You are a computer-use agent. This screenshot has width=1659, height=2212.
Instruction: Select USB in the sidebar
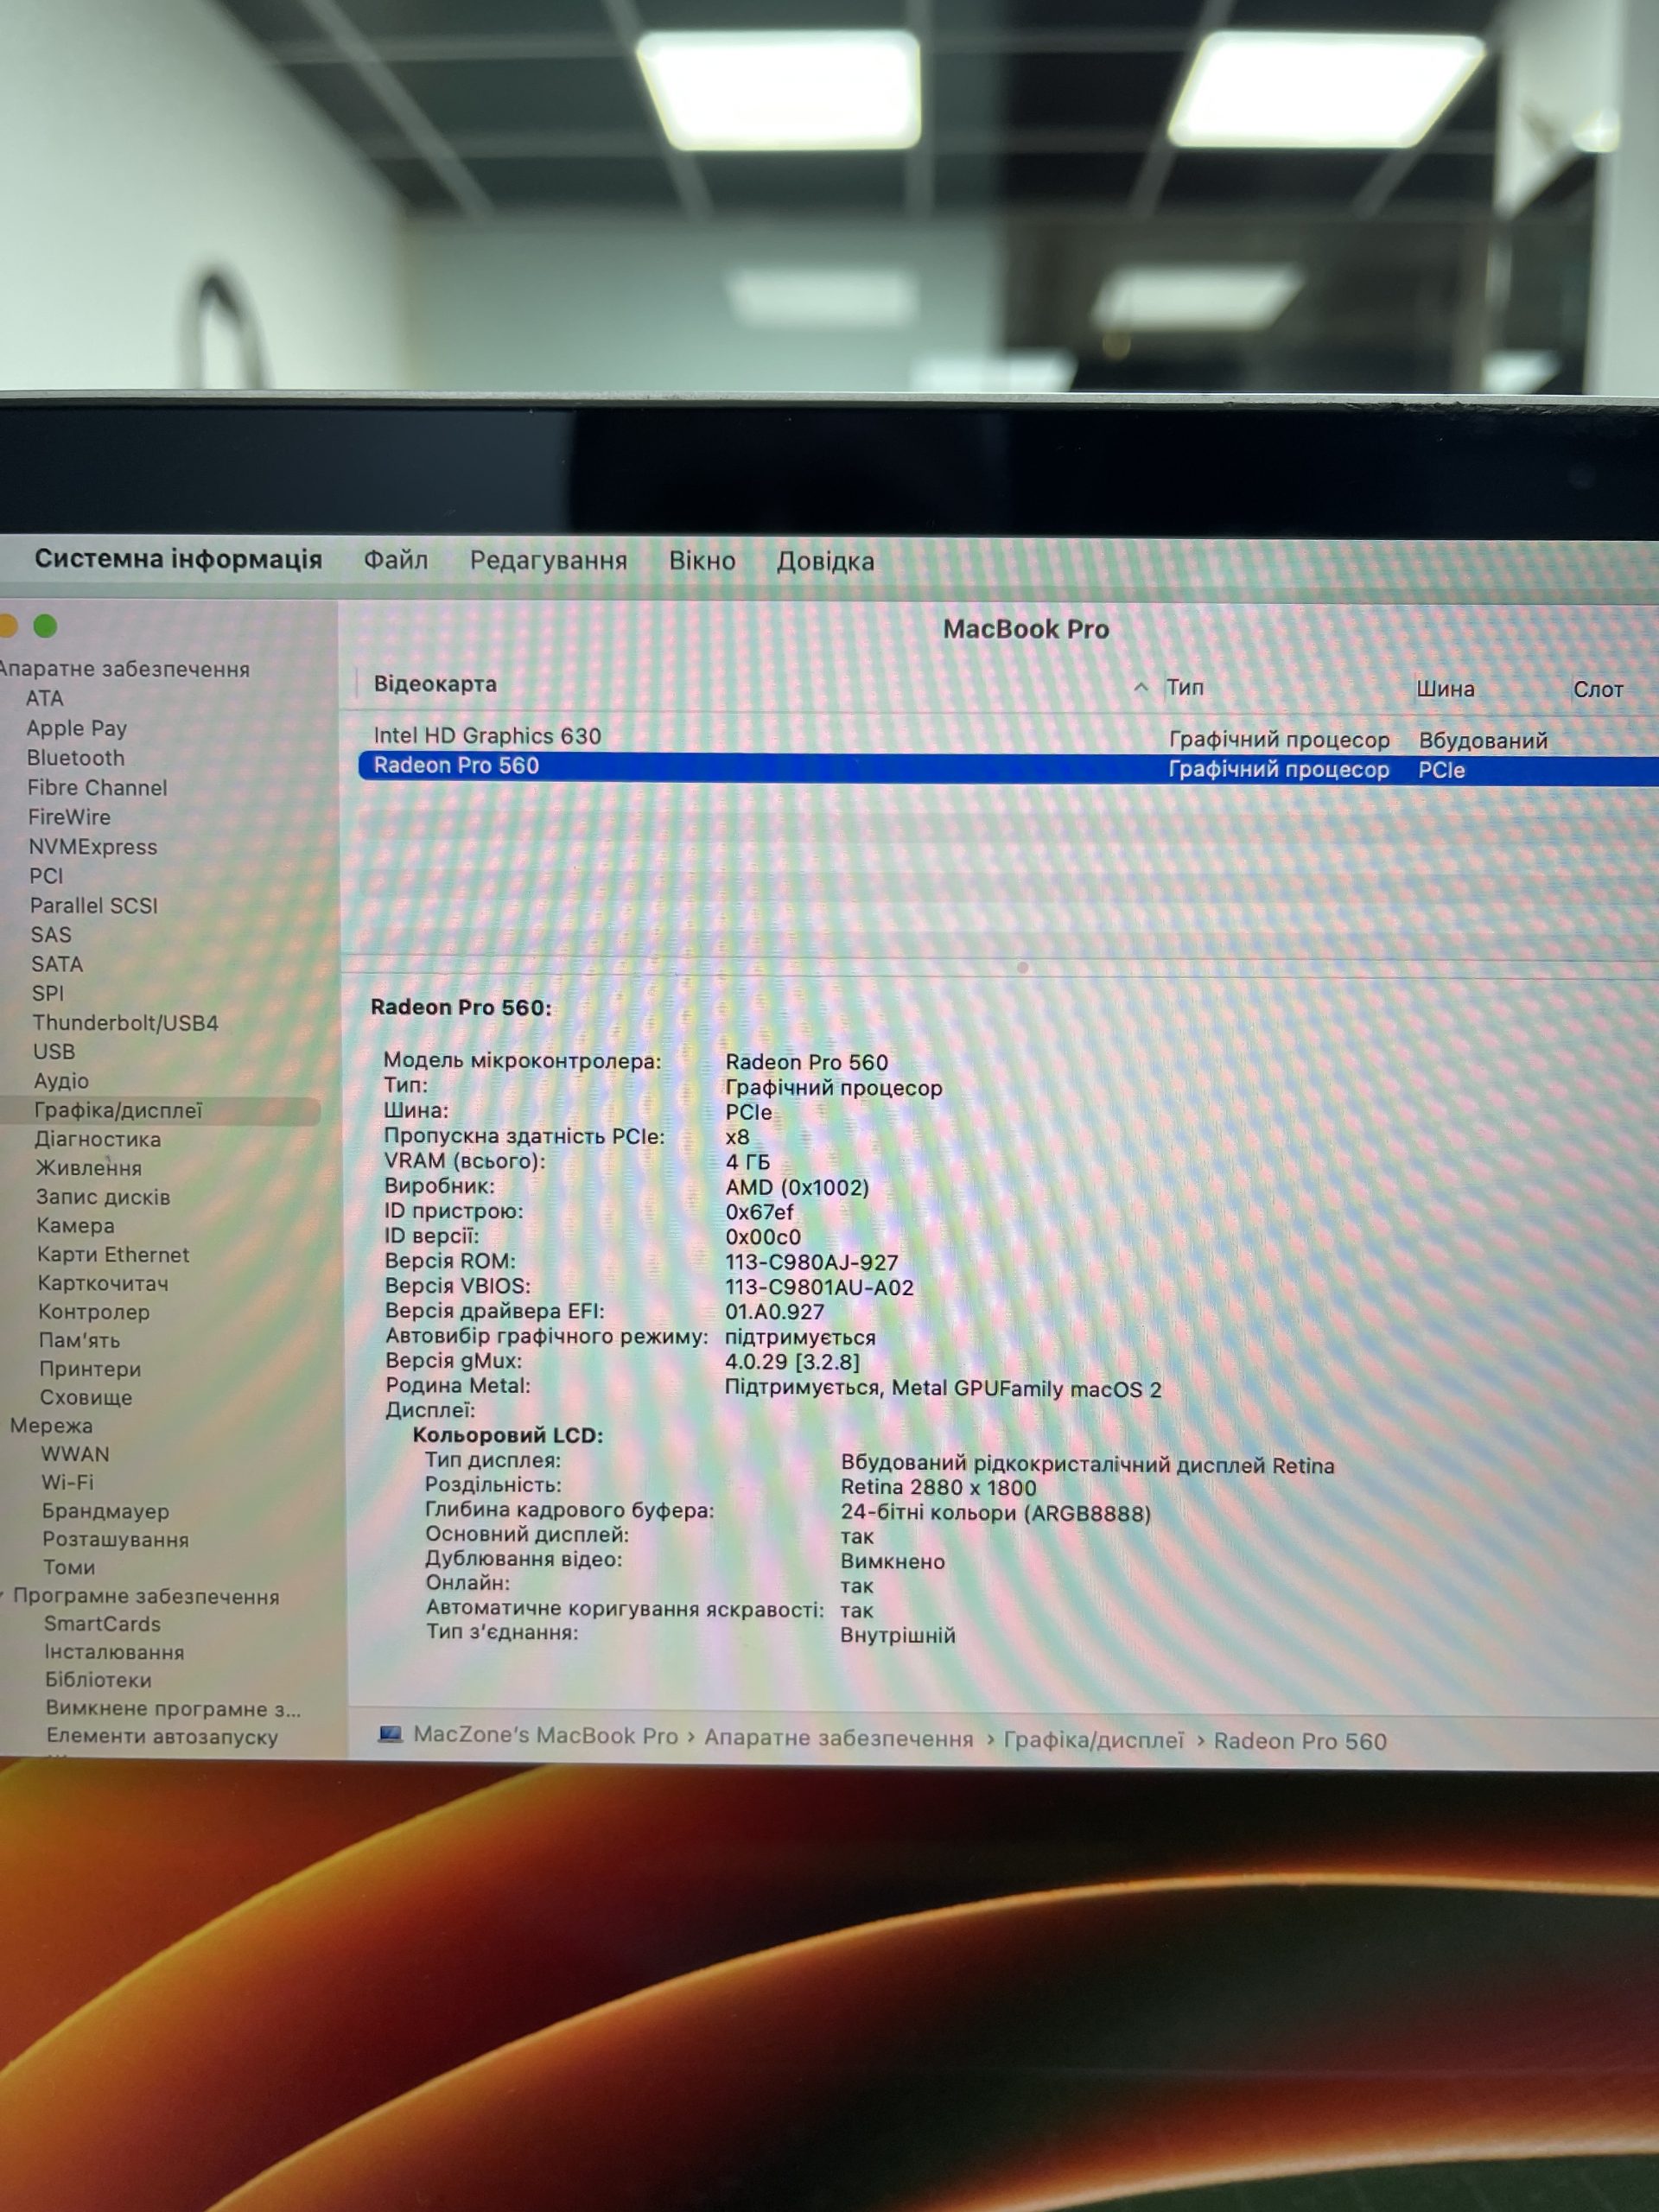[x=54, y=1052]
